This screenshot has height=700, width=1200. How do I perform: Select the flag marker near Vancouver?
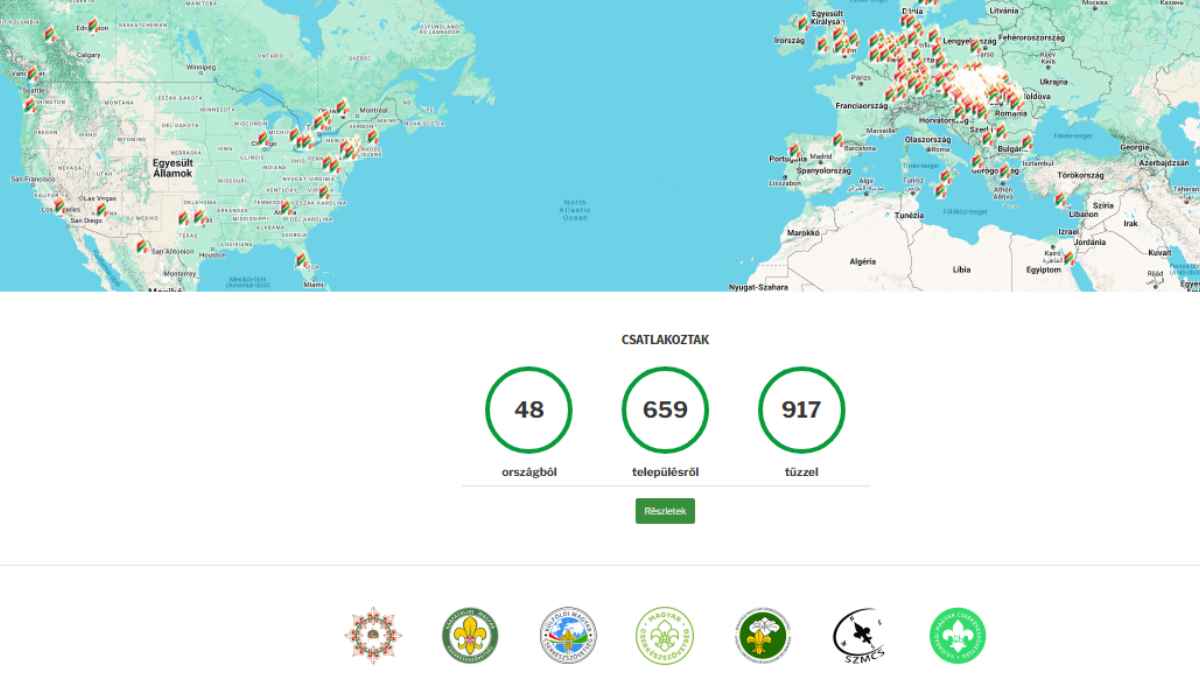point(32,73)
